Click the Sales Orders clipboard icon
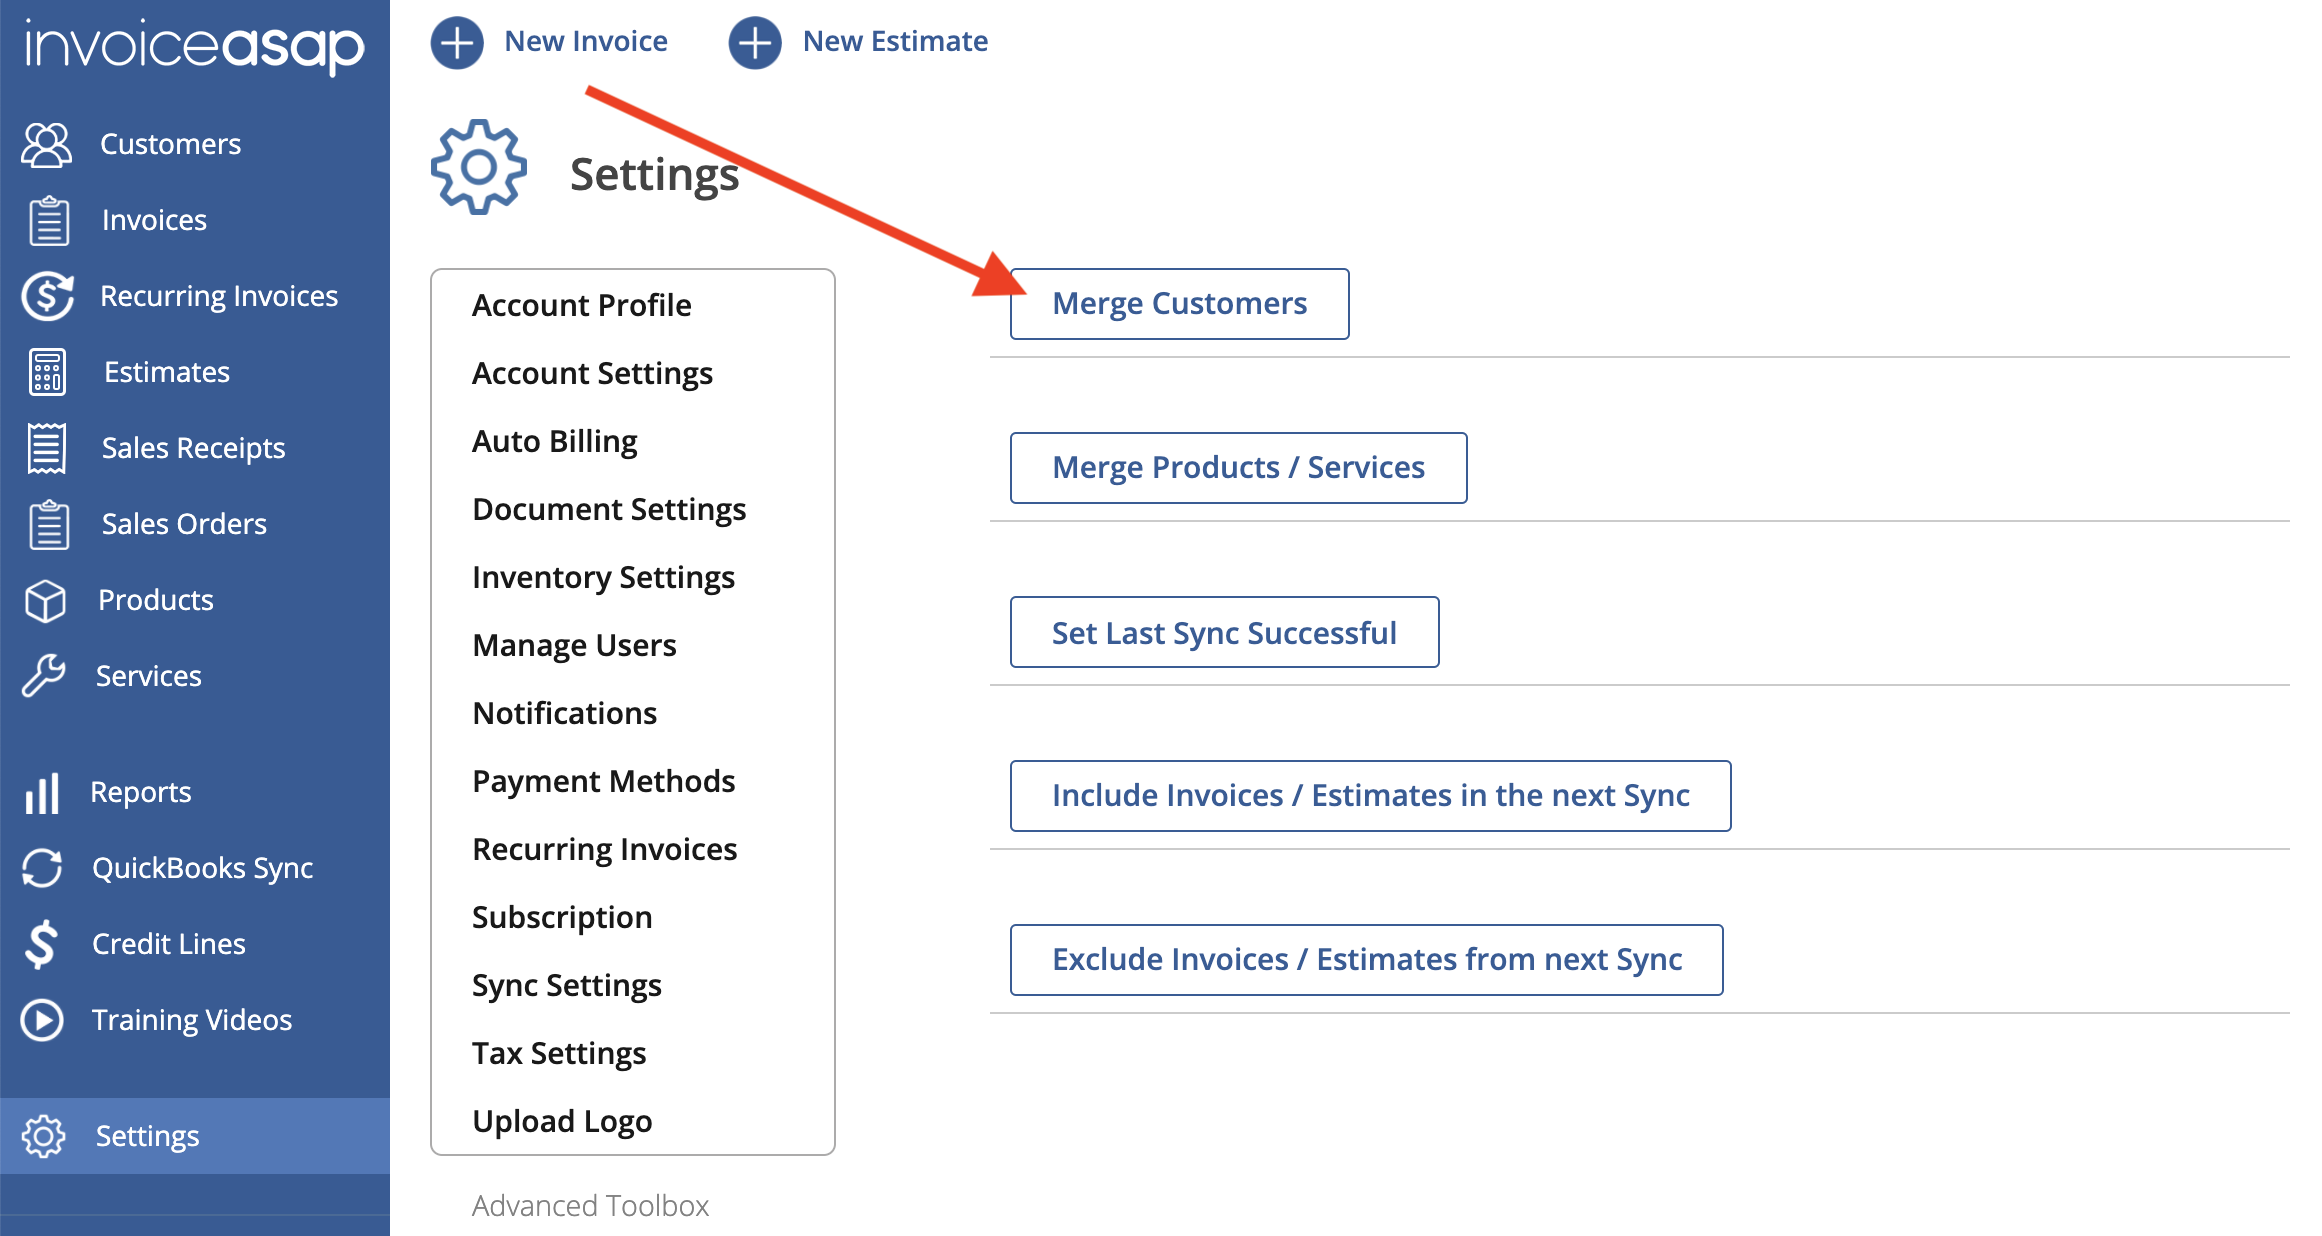The image size is (2322, 1236). [x=46, y=523]
